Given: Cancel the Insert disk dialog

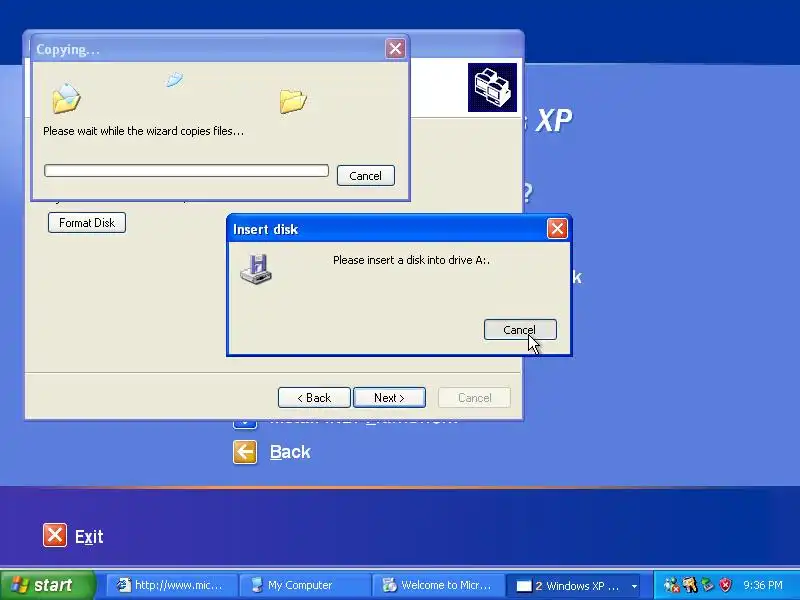Looking at the screenshot, I should [520, 330].
